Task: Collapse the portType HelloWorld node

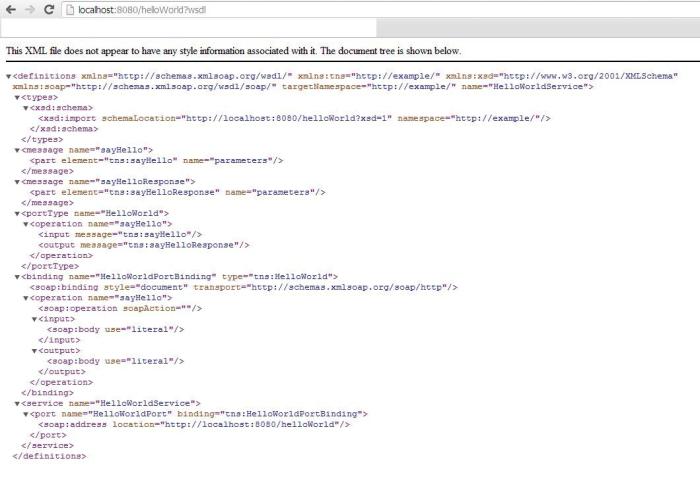Action: tap(17, 213)
